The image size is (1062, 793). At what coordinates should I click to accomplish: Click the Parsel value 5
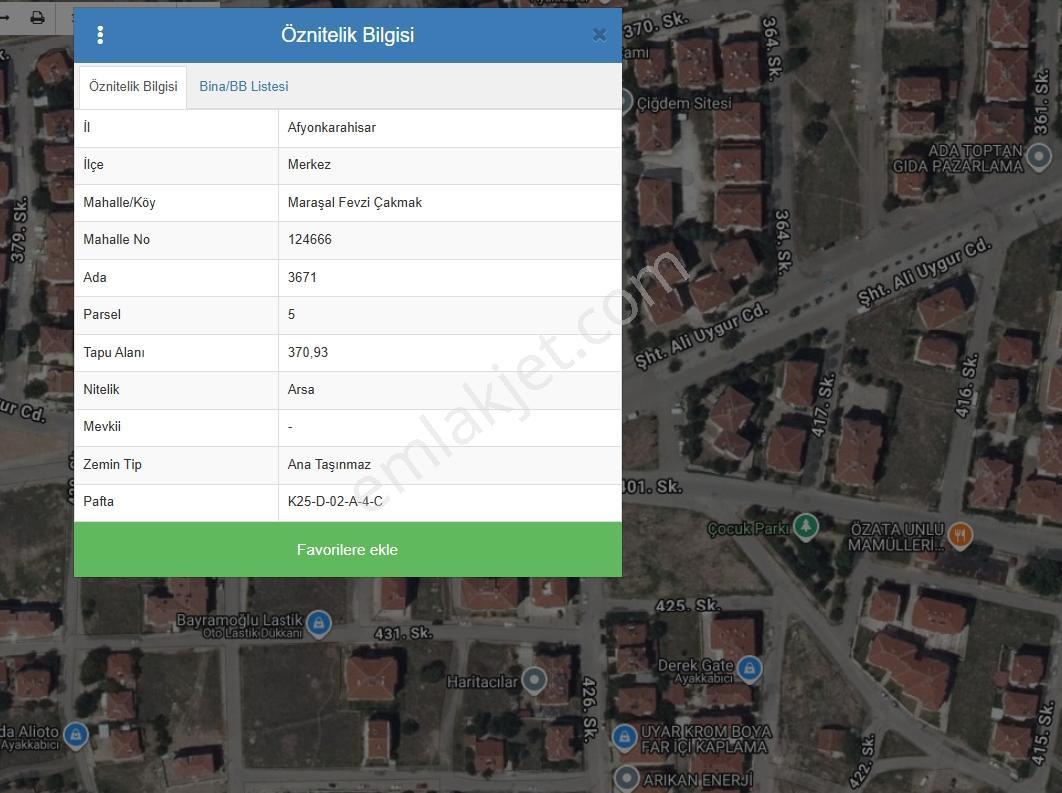(x=291, y=314)
